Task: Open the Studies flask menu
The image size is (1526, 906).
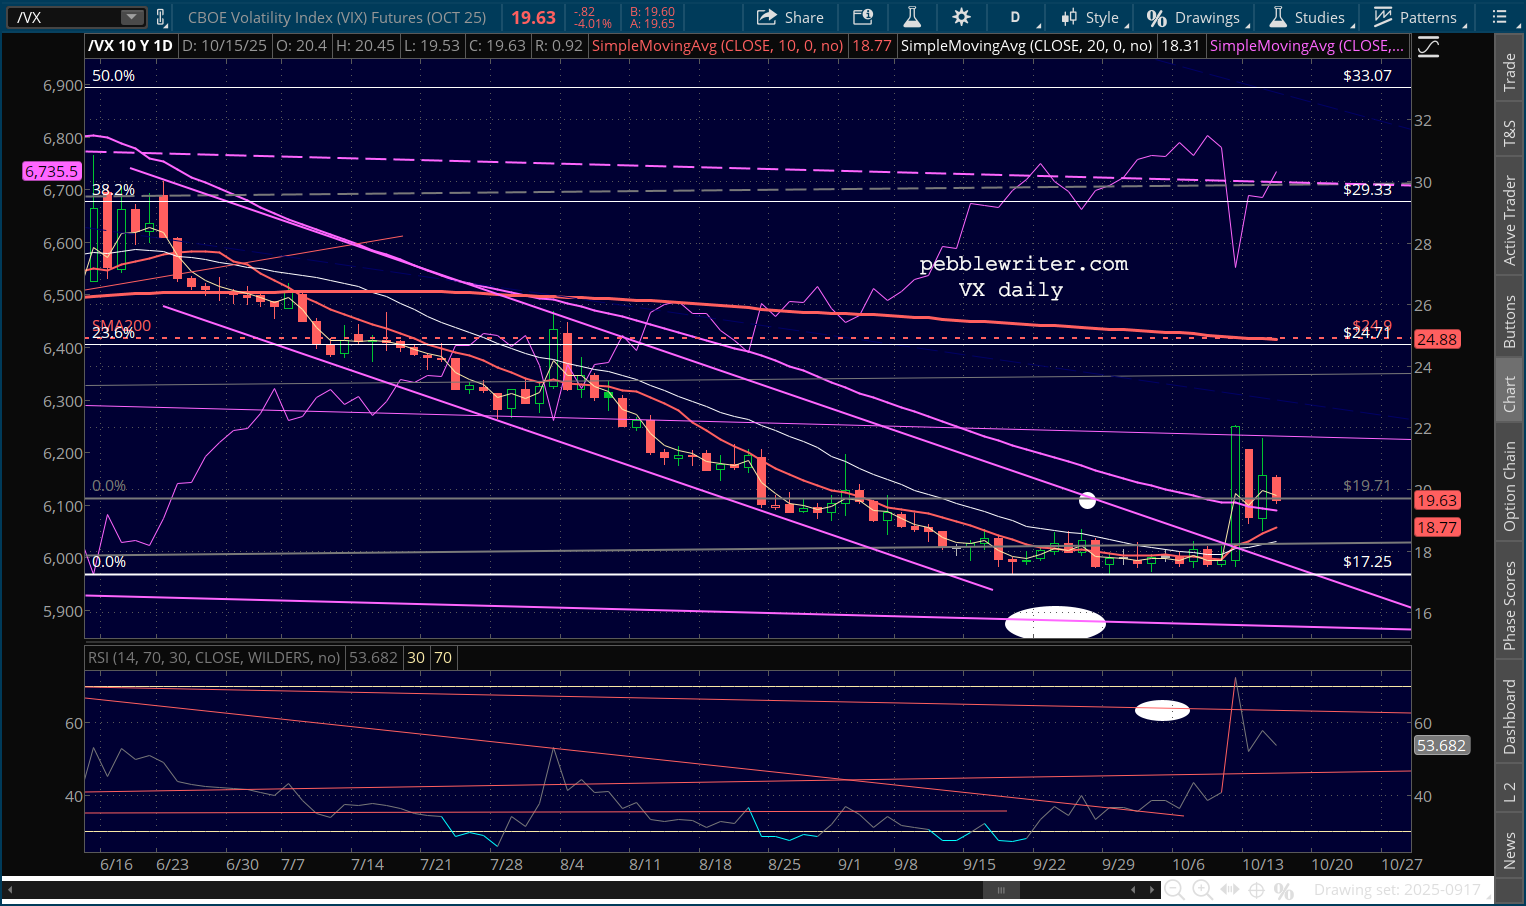Action: tap(1308, 17)
